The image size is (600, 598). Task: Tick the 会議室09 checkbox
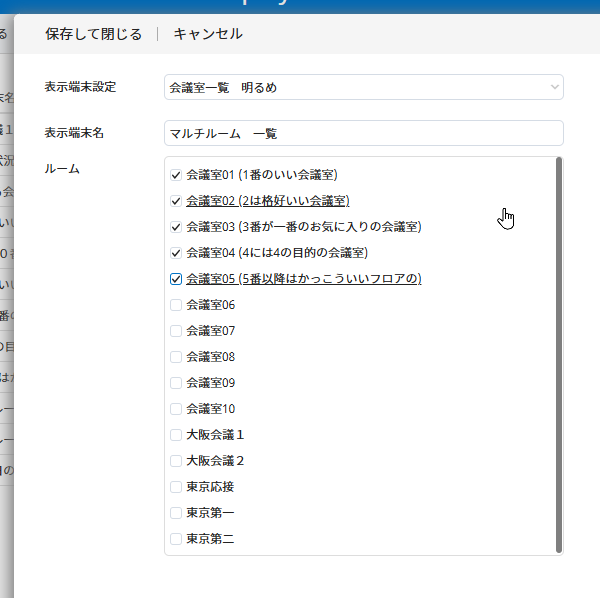click(x=176, y=383)
